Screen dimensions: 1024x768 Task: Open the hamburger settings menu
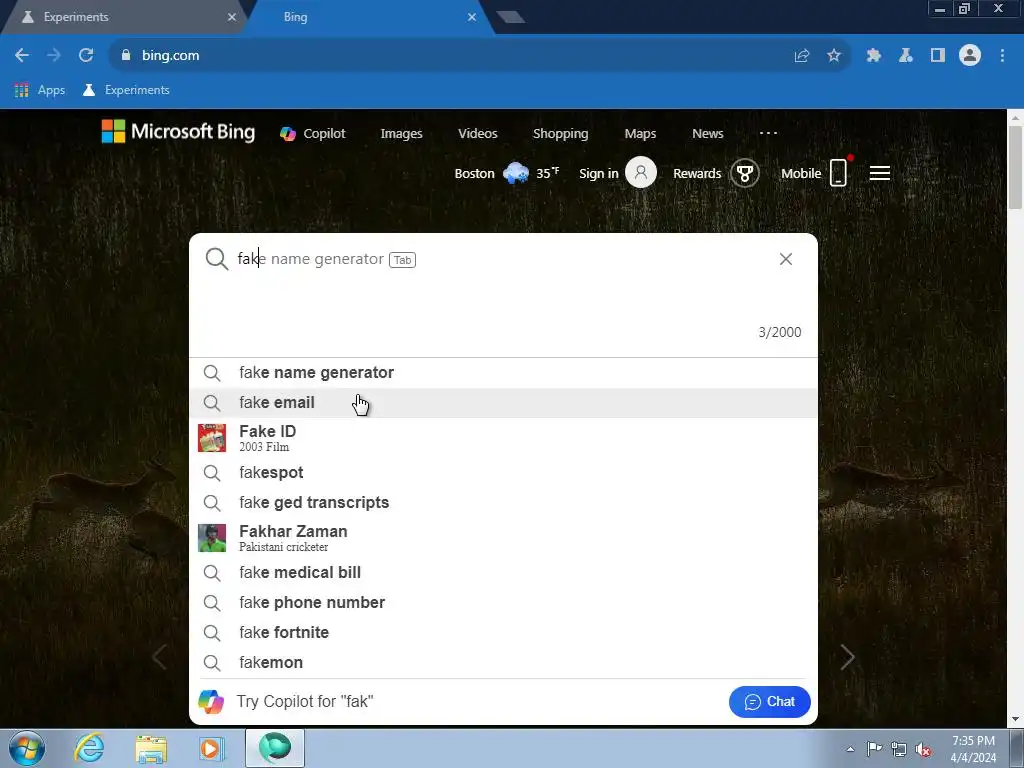(x=880, y=173)
